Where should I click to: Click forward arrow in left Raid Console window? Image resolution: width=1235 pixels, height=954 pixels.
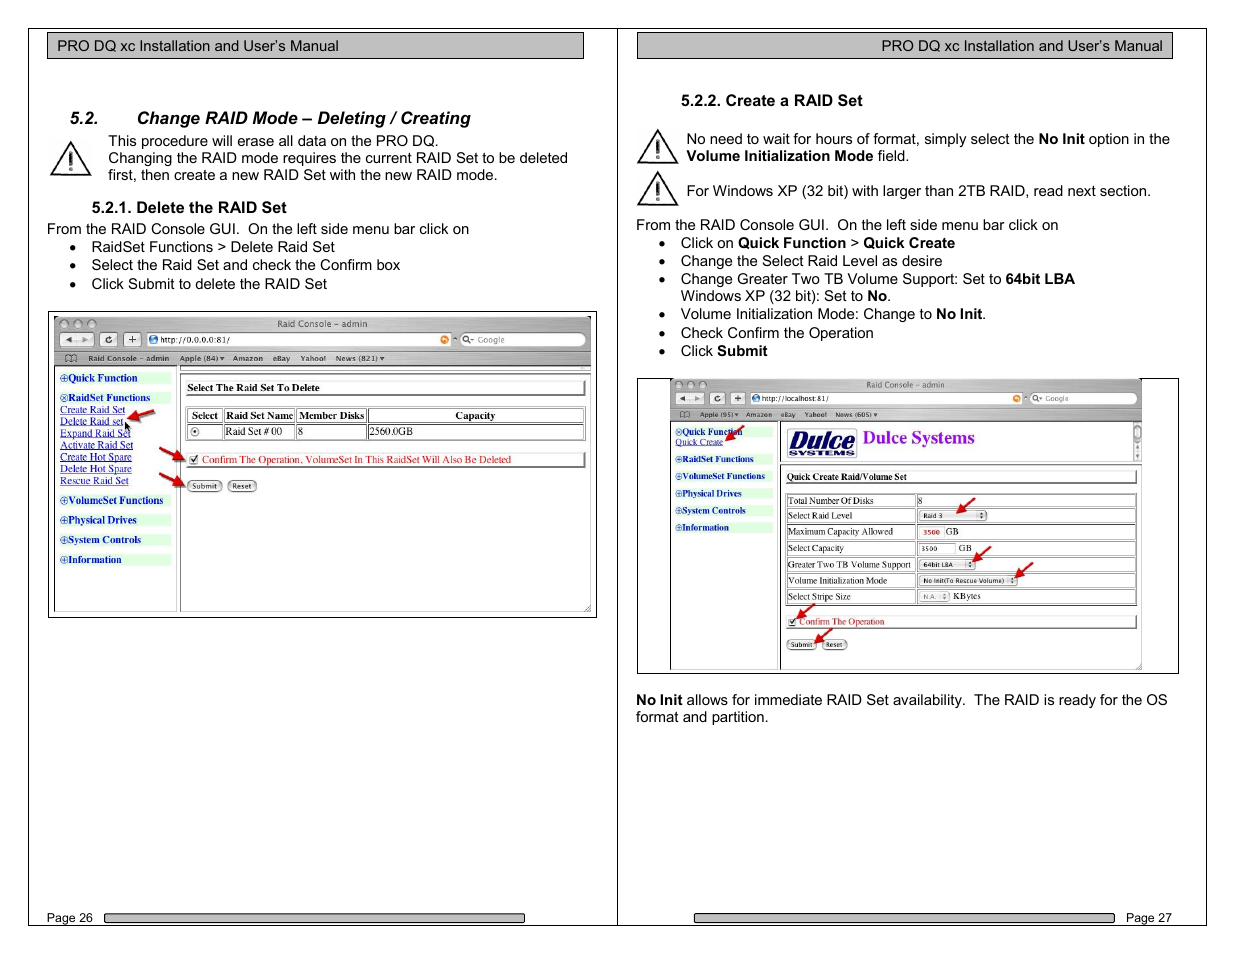pyautogui.click(x=85, y=340)
